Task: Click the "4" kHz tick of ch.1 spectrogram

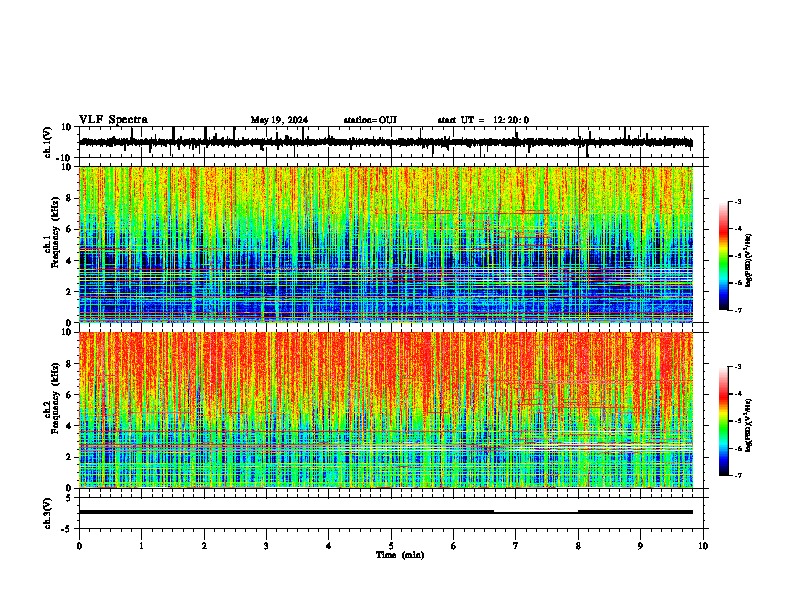Action: (x=70, y=261)
